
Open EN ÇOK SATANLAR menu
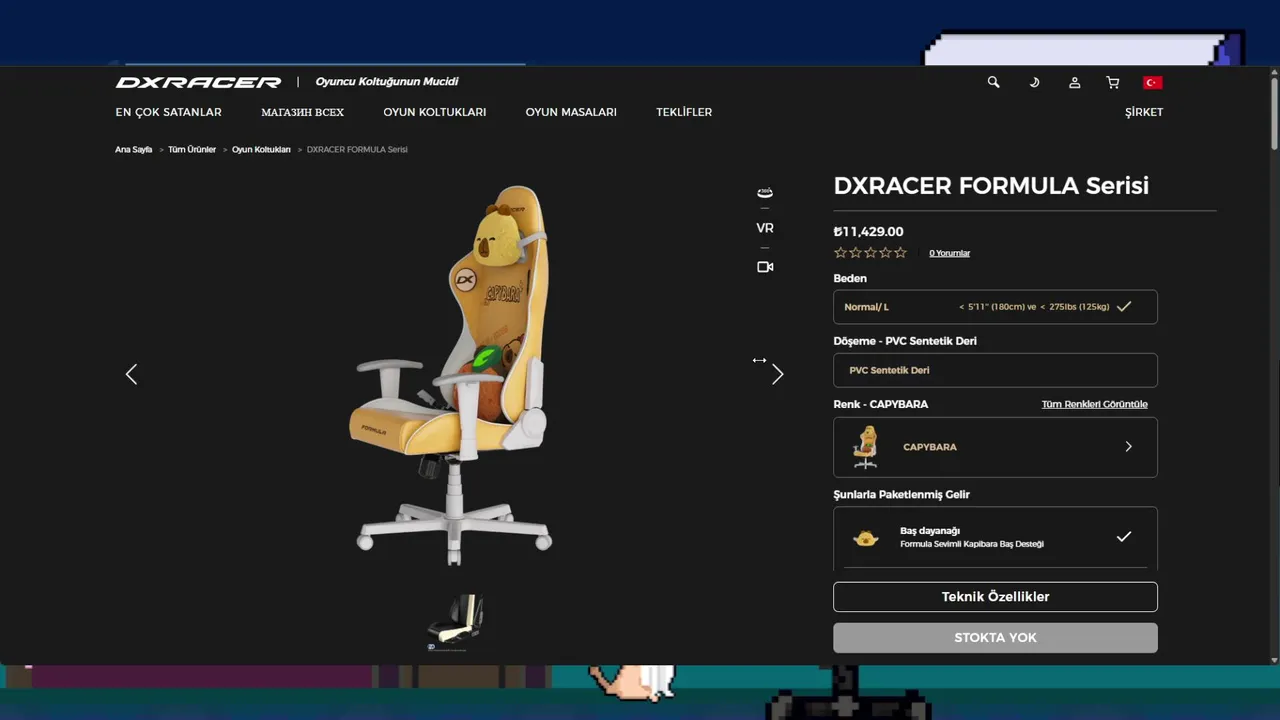168,112
